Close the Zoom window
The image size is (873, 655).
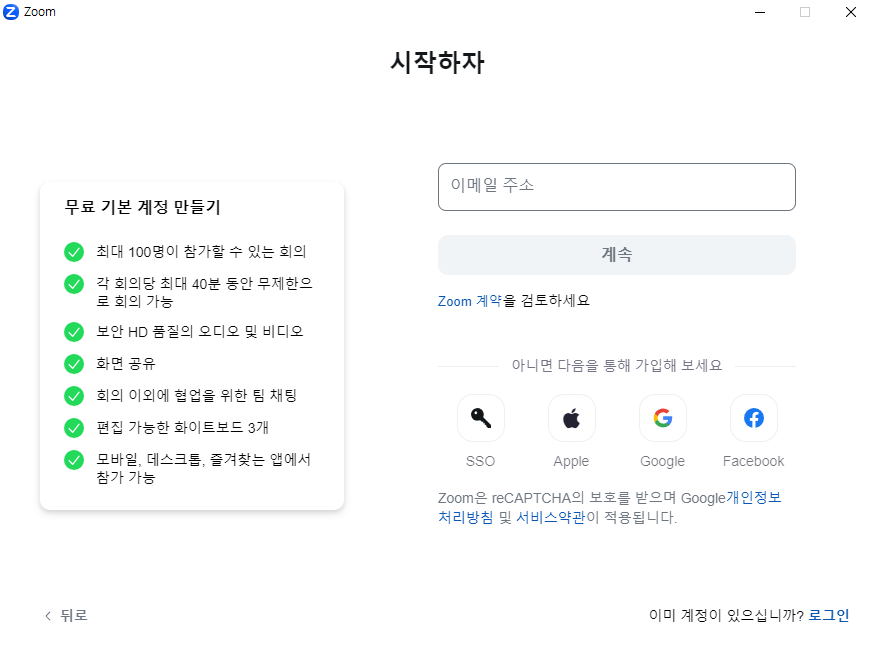point(851,12)
